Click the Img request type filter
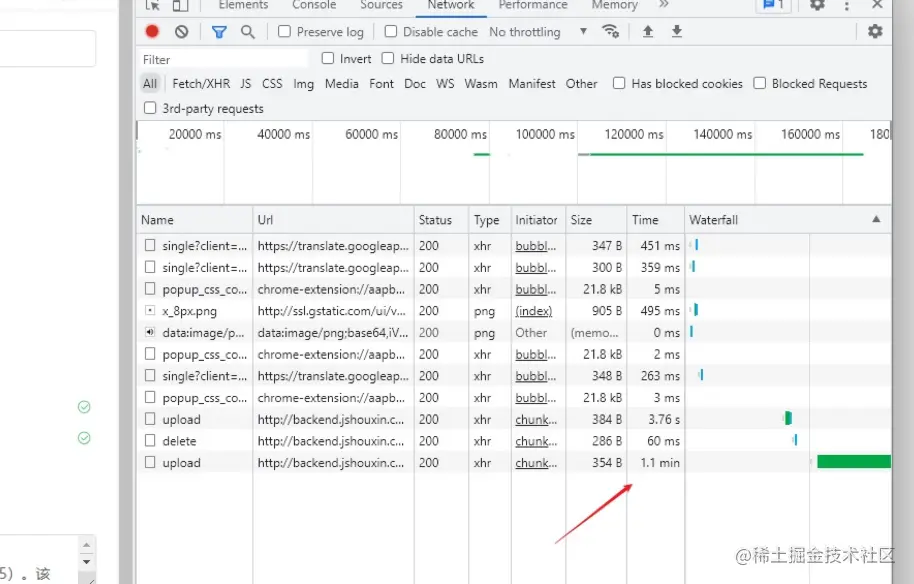The image size is (914, 584). click(x=303, y=84)
